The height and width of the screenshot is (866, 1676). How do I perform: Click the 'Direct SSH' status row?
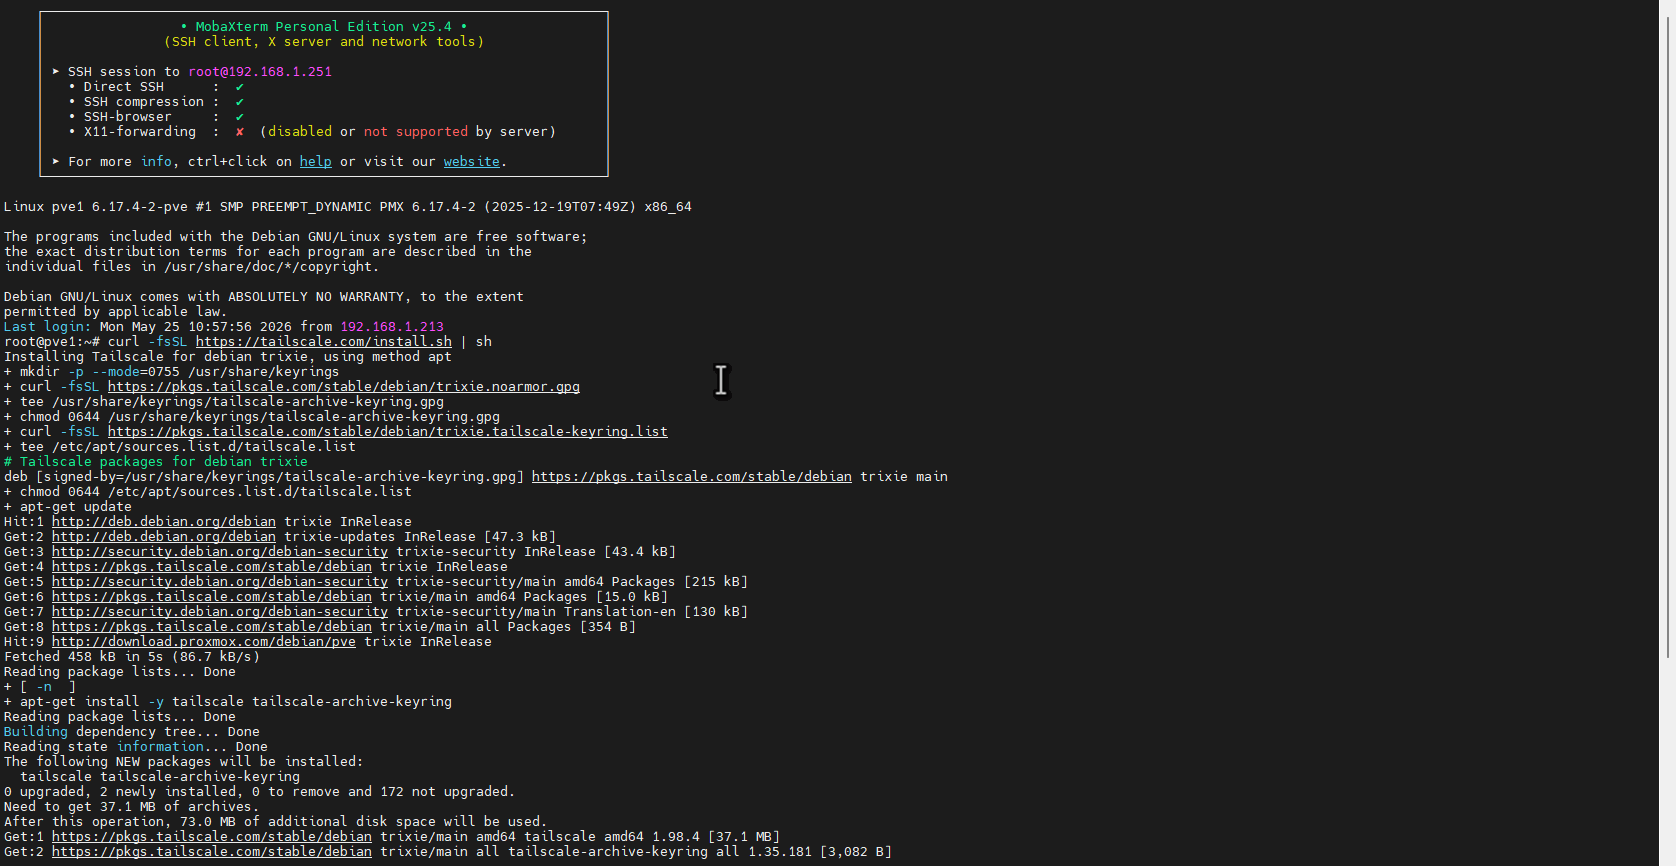coord(156,87)
